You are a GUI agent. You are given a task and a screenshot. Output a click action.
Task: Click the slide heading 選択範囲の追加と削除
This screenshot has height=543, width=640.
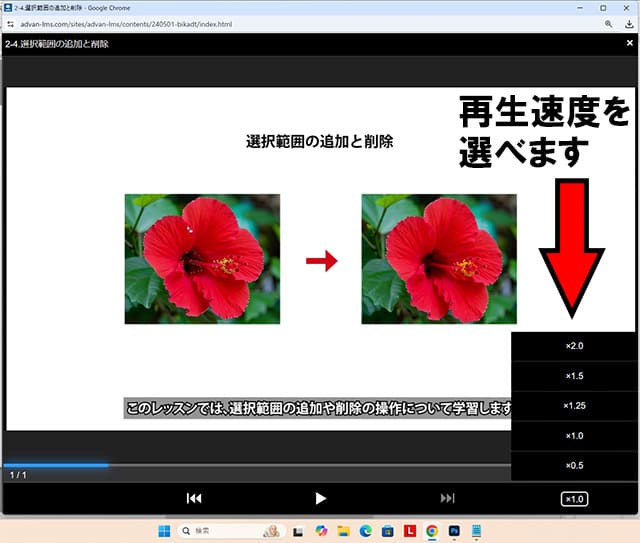[x=320, y=142]
